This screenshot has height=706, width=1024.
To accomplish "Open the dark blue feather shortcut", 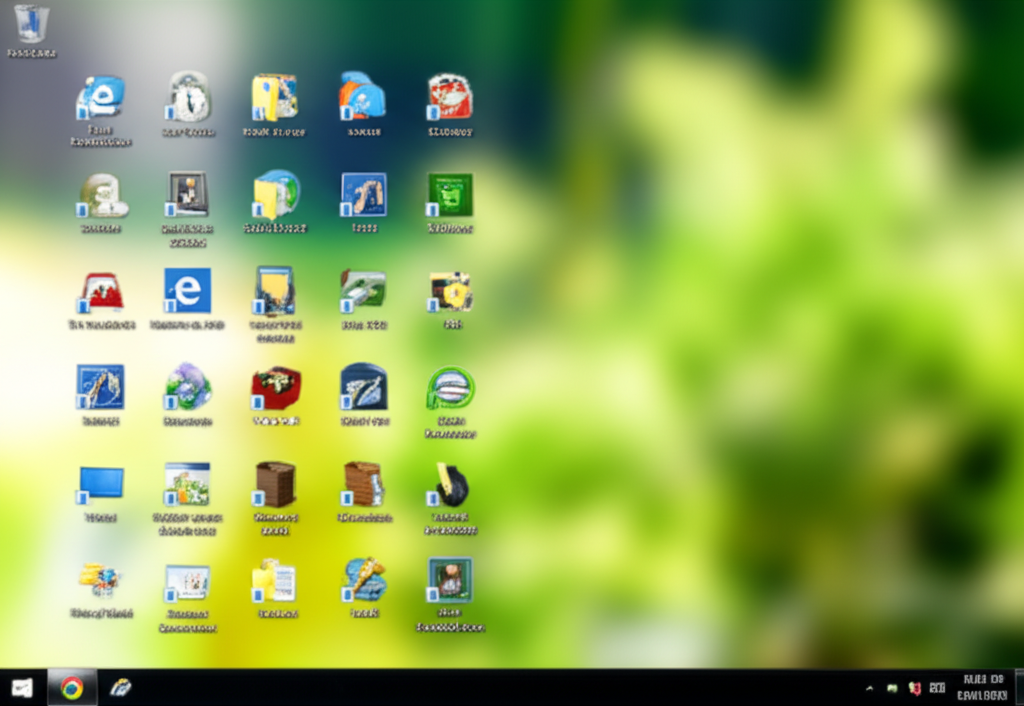I will point(363,387).
